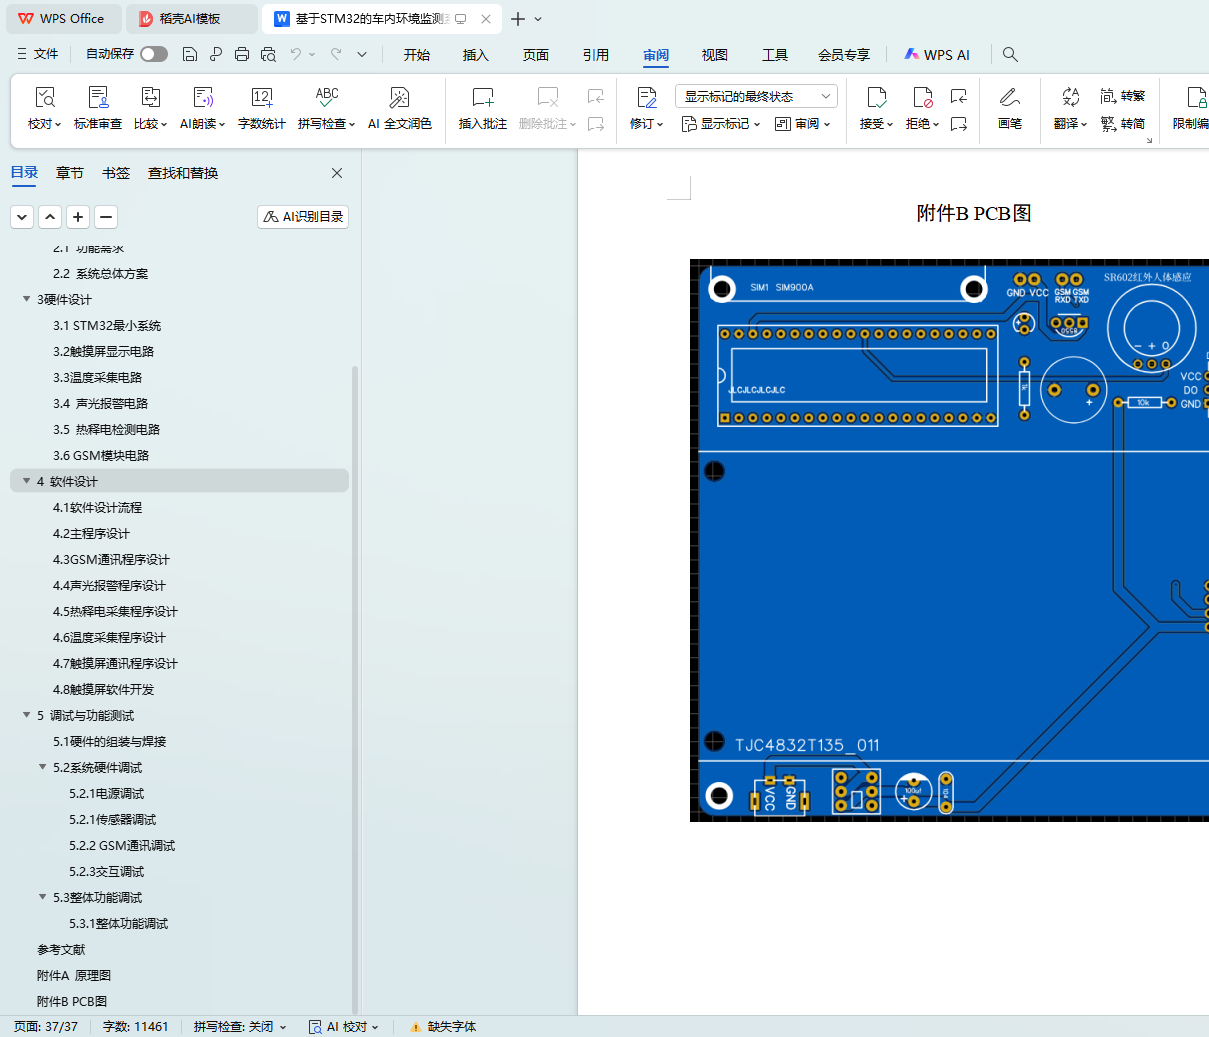This screenshot has width=1209, height=1037.
Task: Collapse the 5.2系统硬件调试 tree node
Action: pos(43,767)
